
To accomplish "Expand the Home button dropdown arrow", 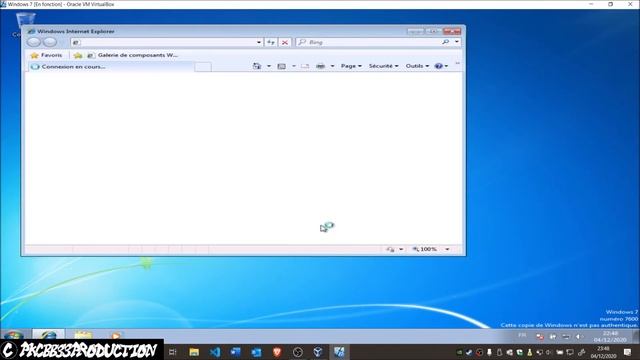I will [269, 66].
